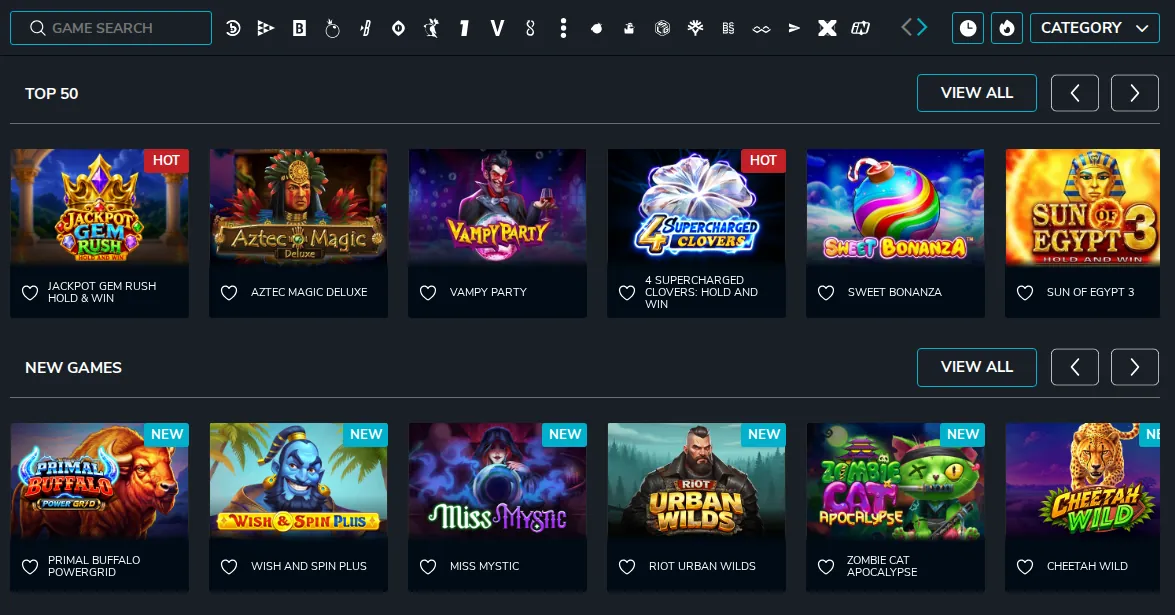
Task: Select the wavy infinity provider icon
Action: [761, 29]
